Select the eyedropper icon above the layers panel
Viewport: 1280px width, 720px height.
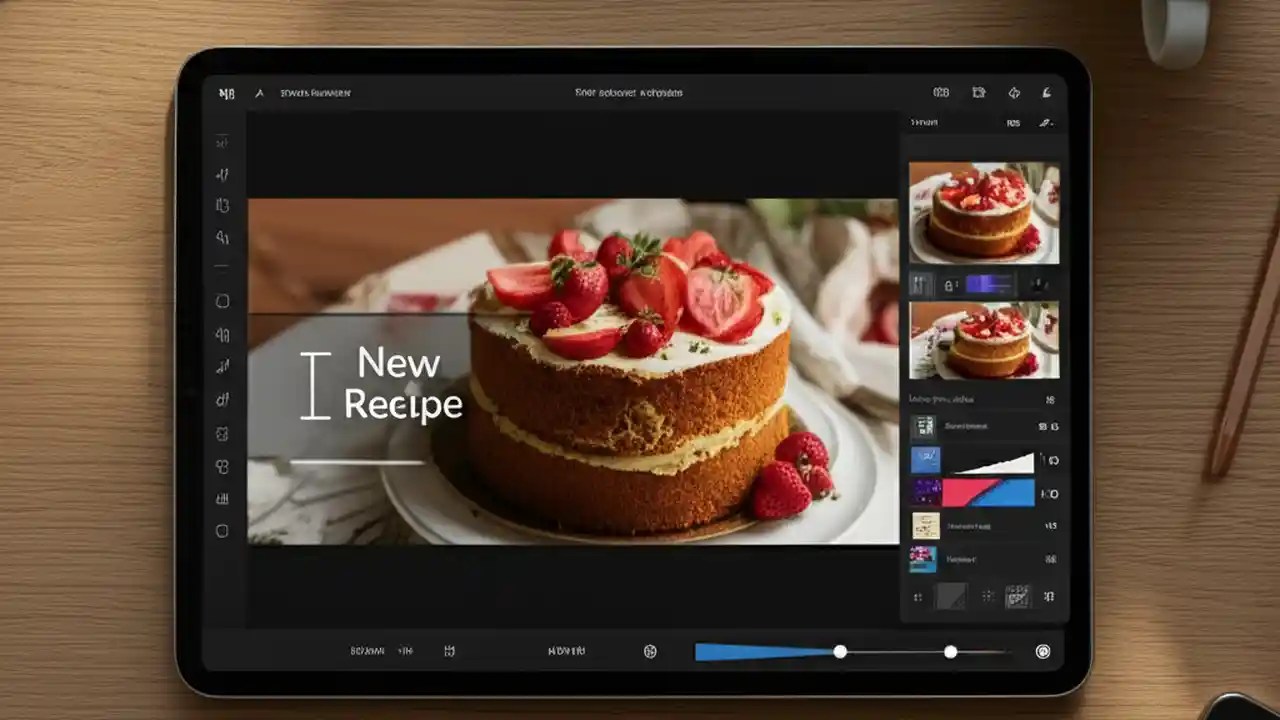coord(1047,122)
